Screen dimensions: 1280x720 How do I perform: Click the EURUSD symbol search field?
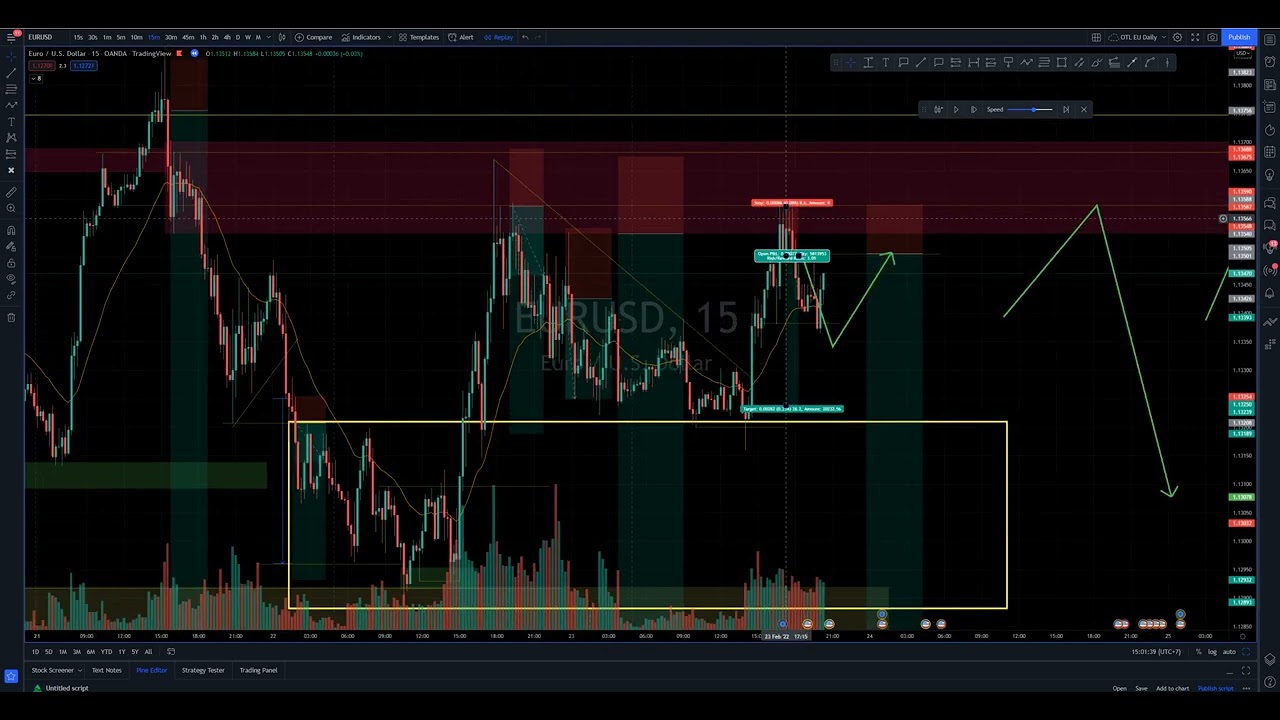(41, 37)
